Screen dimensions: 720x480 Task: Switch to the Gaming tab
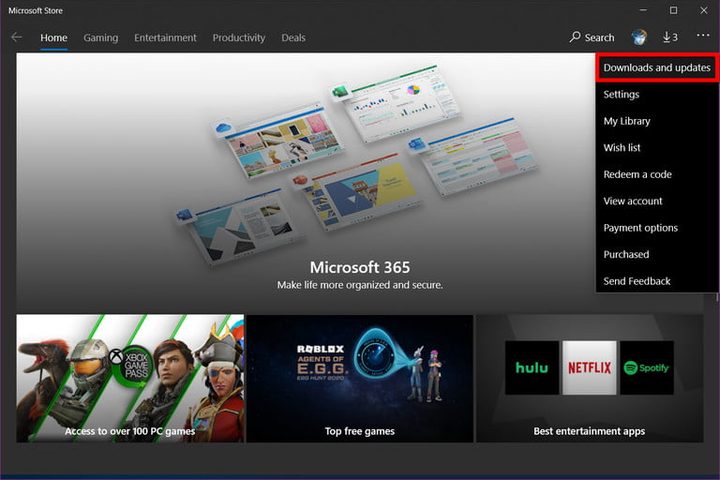101,38
